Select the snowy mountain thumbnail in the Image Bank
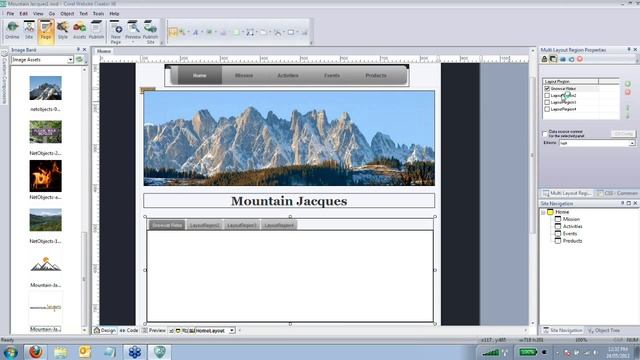 (x=46, y=88)
